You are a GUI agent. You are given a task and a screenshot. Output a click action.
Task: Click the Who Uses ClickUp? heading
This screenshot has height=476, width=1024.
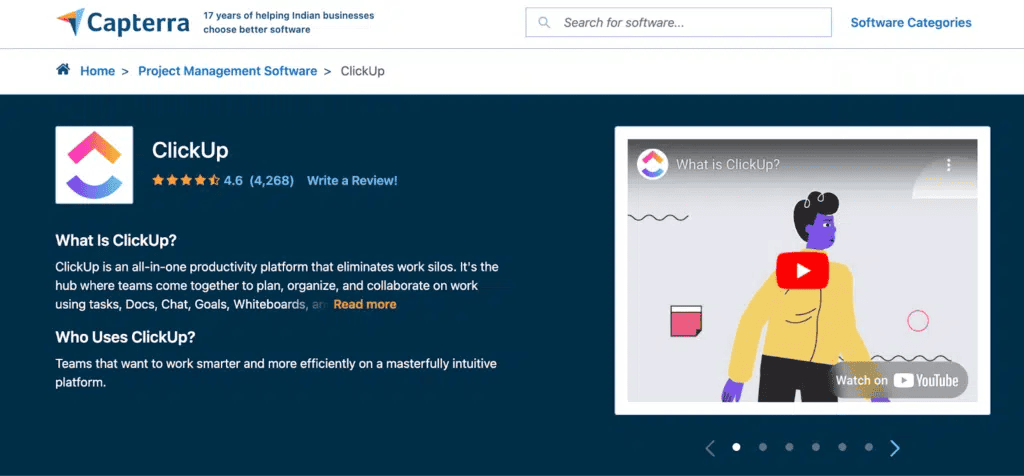pyautogui.click(x=125, y=338)
